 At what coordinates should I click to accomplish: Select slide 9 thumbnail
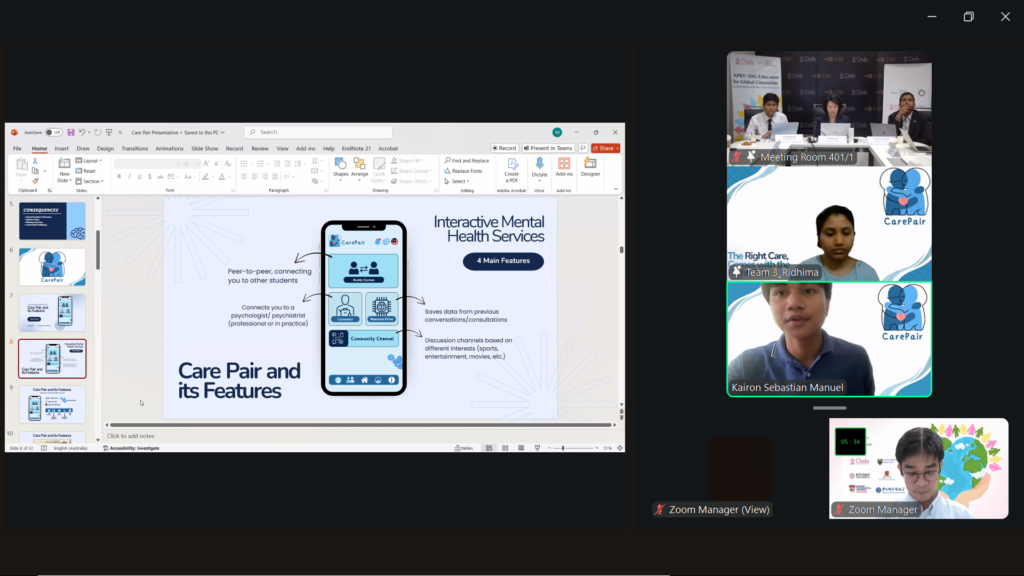coord(52,405)
